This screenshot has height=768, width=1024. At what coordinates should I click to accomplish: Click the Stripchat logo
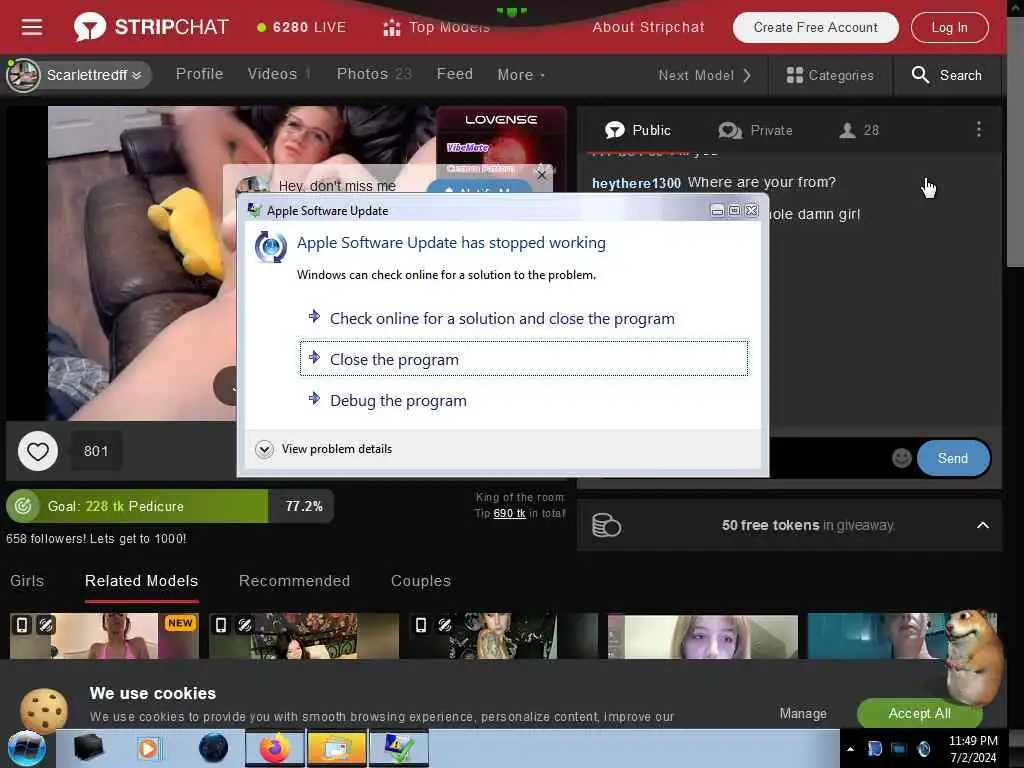click(152, 27)
